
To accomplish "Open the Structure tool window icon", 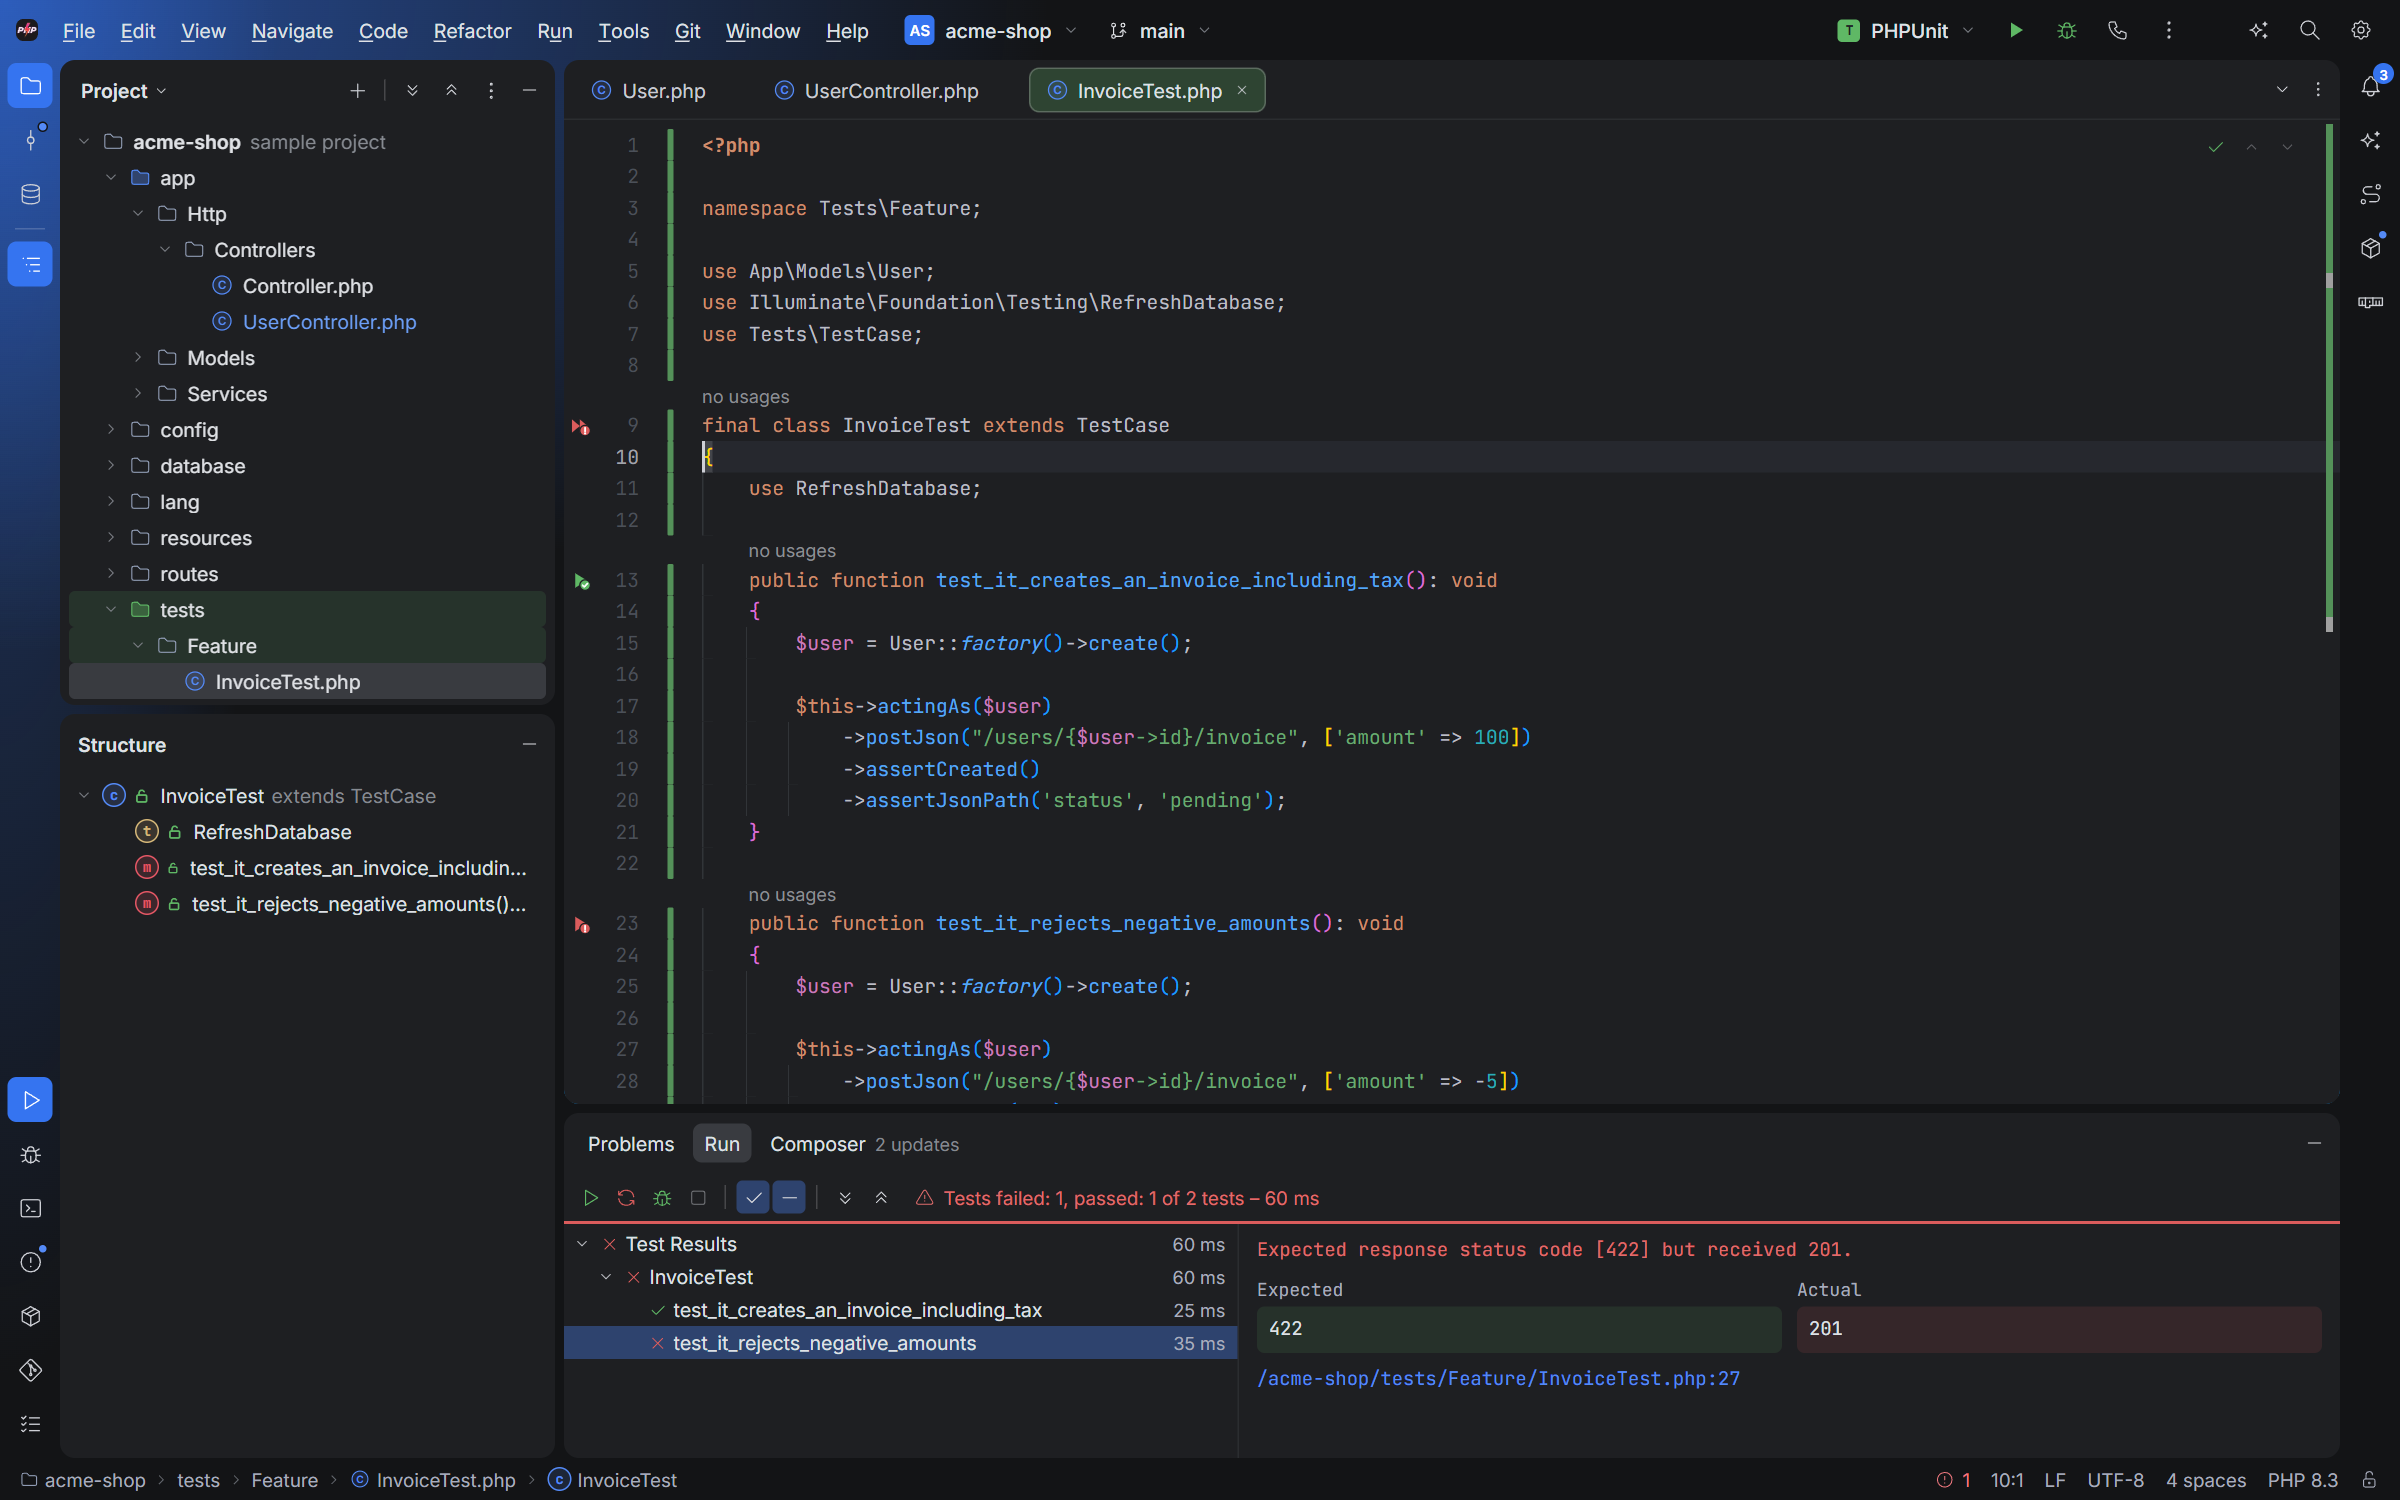I will click(x=30, y=265).
